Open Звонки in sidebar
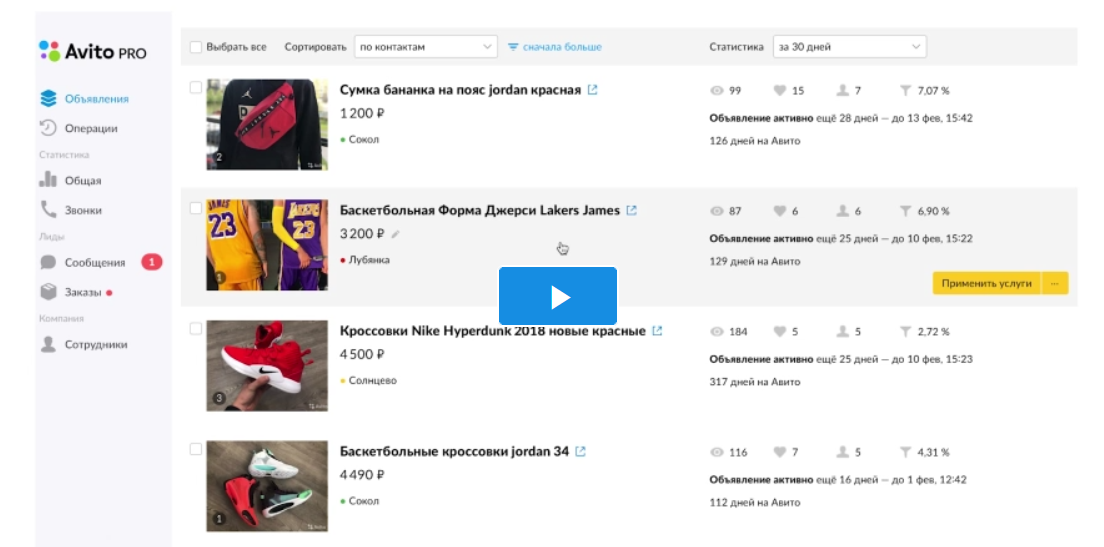Screen dimensions: 1104x547 [83, 210]
